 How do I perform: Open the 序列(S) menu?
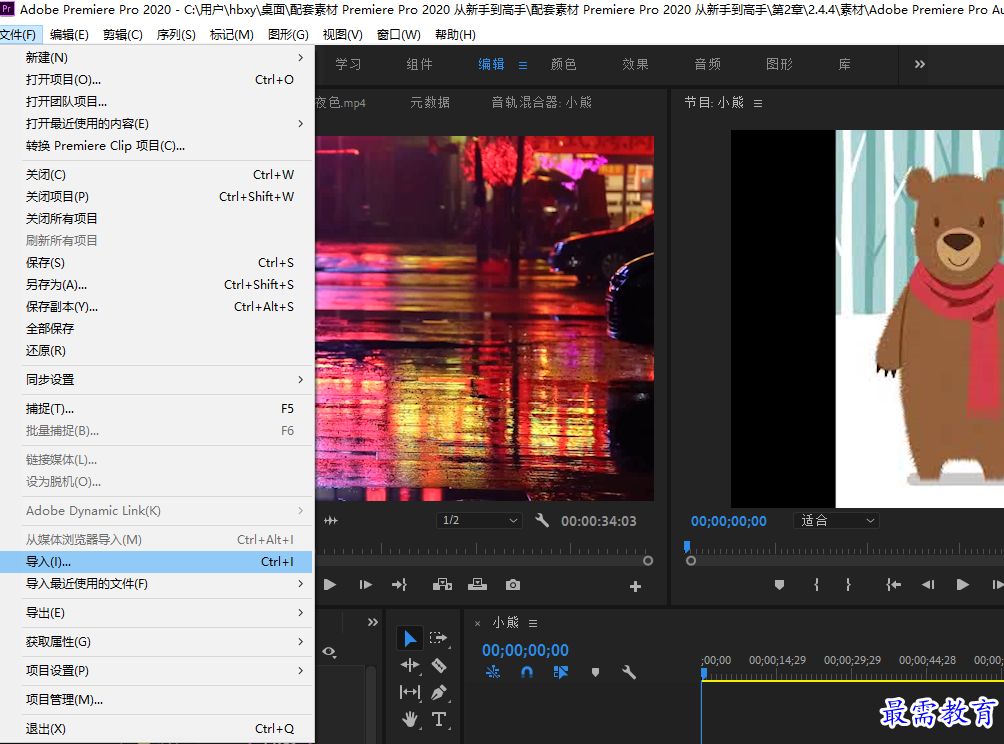[176, 35]
